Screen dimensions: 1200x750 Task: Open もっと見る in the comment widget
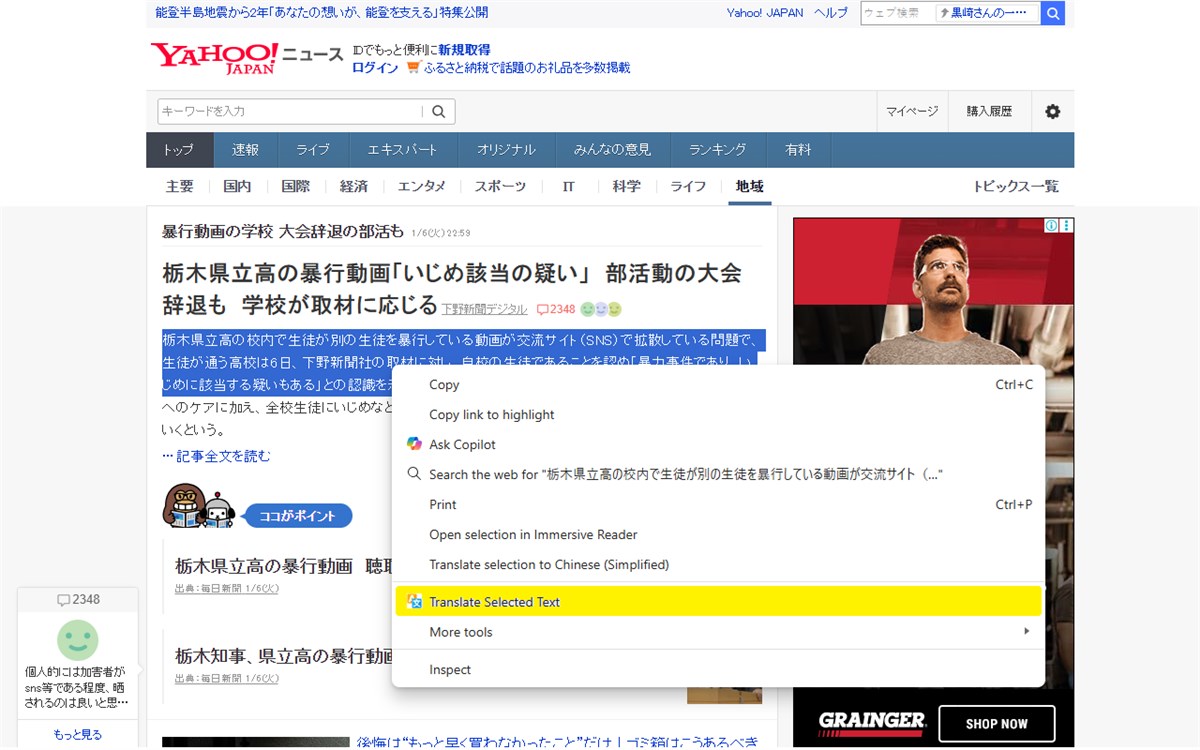(x=78, y=734)
